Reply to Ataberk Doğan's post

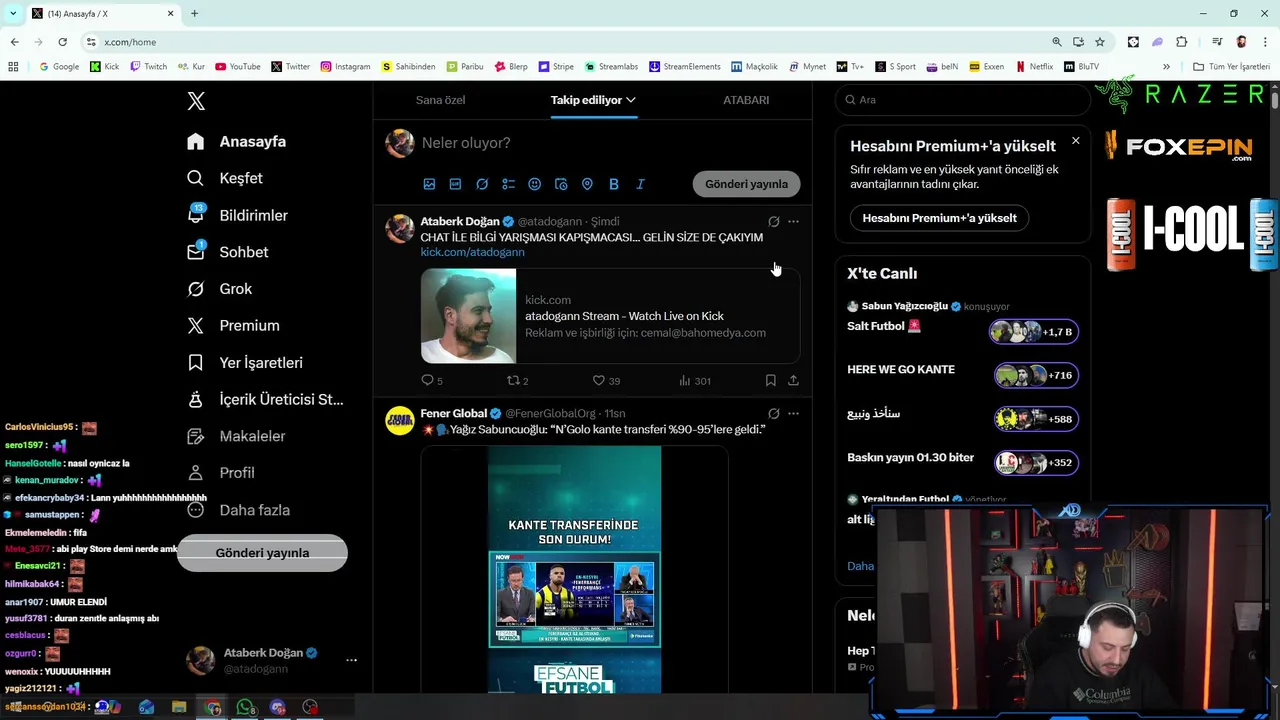coord(431,381)
